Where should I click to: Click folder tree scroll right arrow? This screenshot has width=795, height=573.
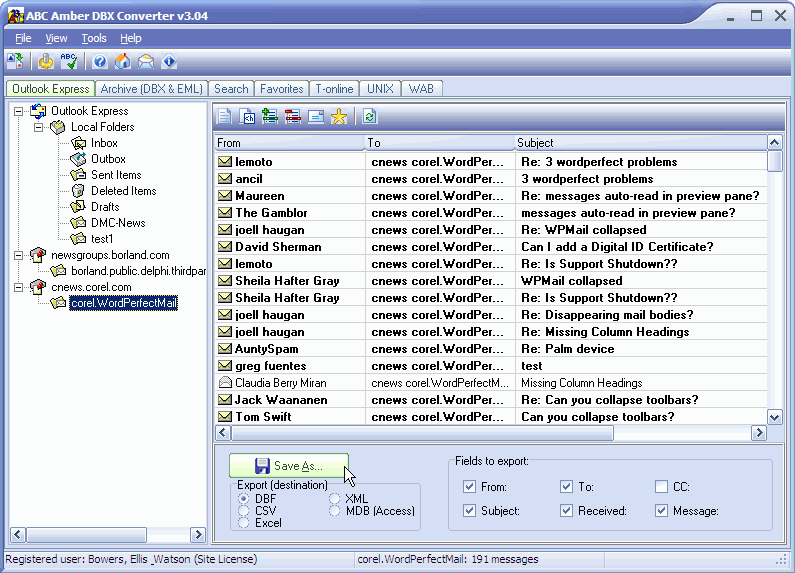click(x=198, y=534)
